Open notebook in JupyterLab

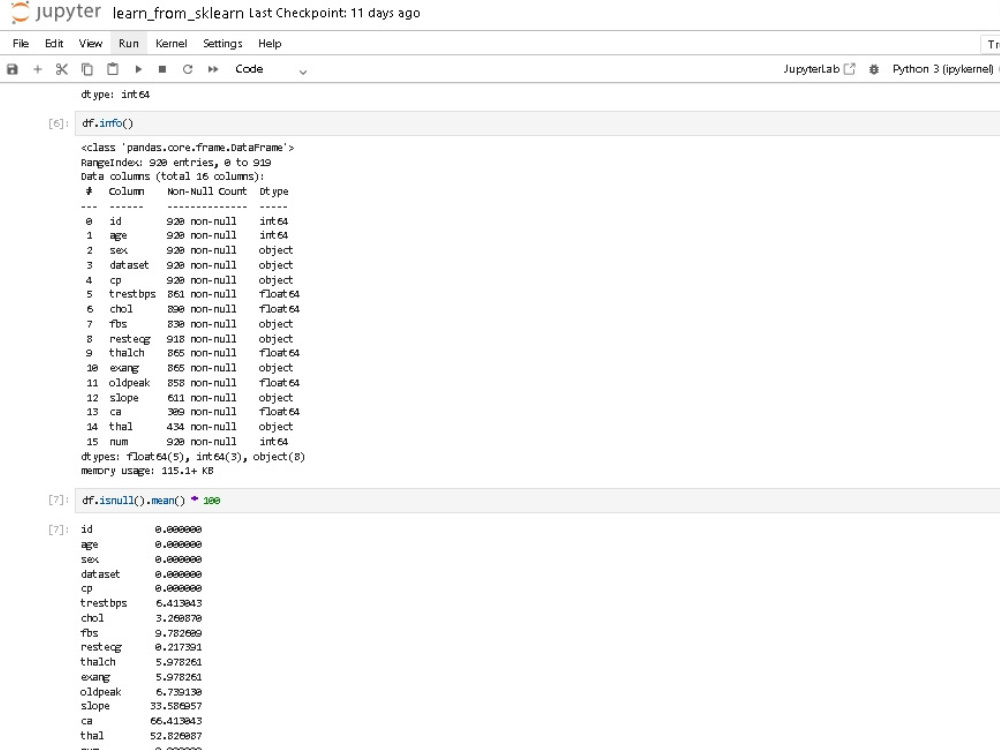pyautogui.click(x=819, y=69)
